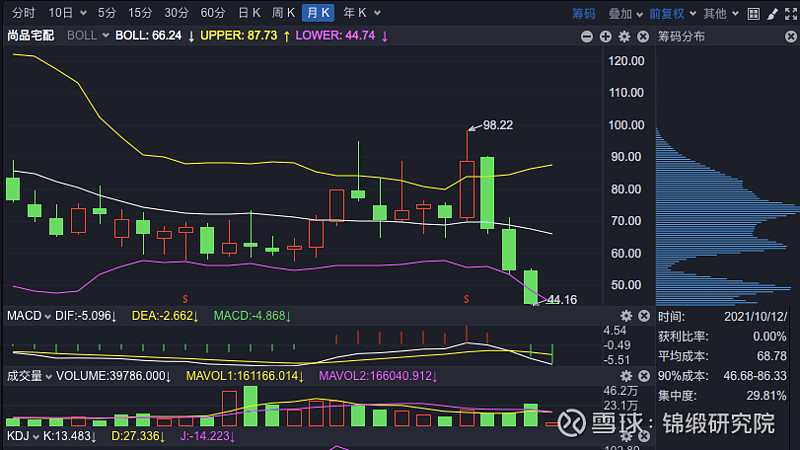The width and height of the screenshot is (800, 450).
Task: Zoom out the K-line chart with minus icon
Action: pyautogui.click(x=587, y=36)
